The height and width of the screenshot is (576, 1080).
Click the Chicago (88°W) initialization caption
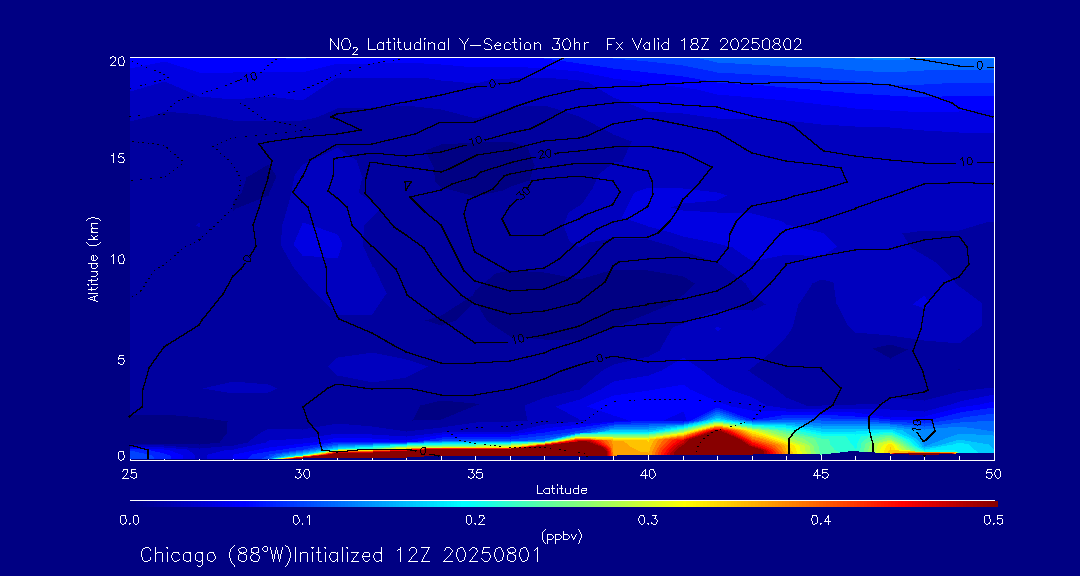[x=340, y=555]
